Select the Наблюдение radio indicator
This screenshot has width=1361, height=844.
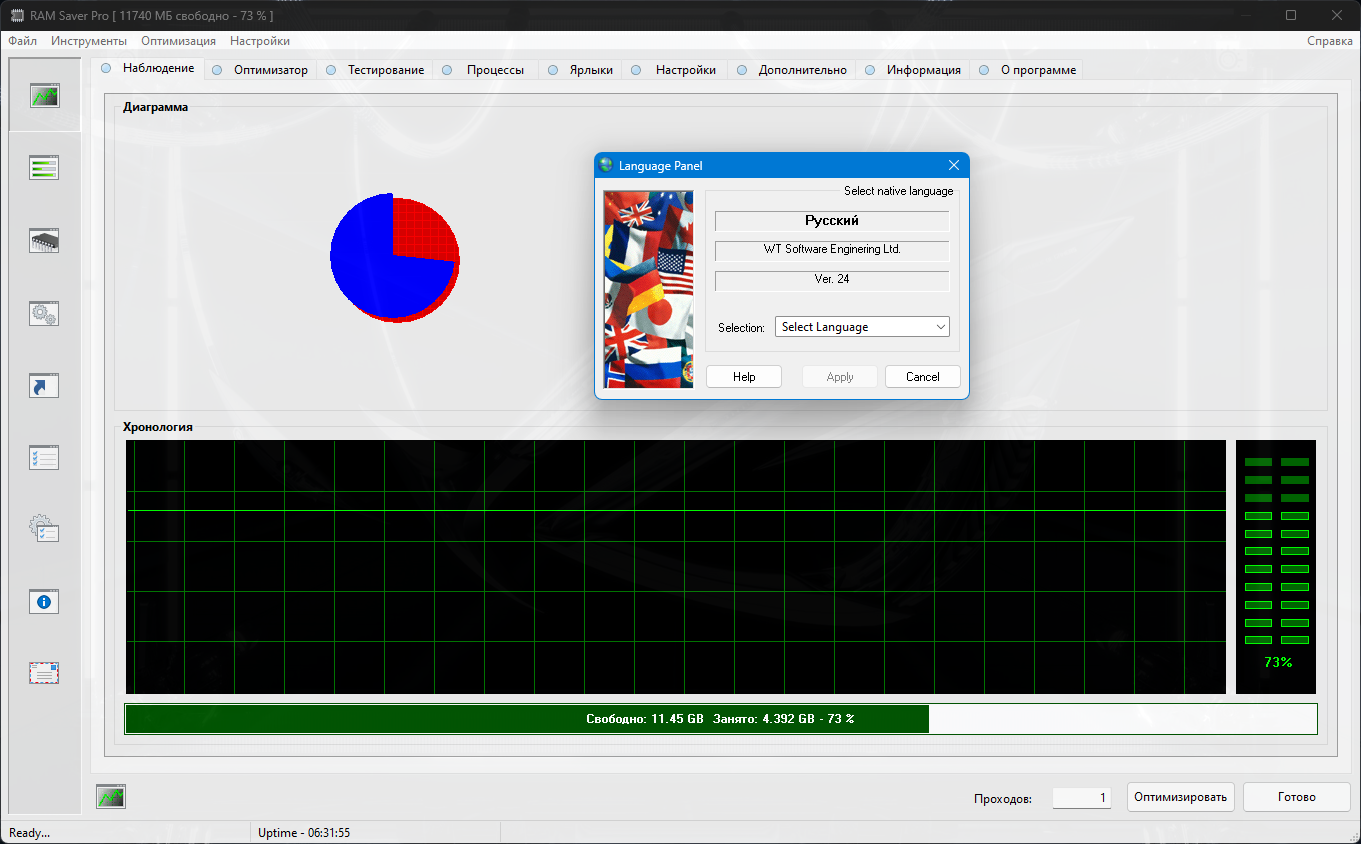pyautogui.click(x=106, y=68)
